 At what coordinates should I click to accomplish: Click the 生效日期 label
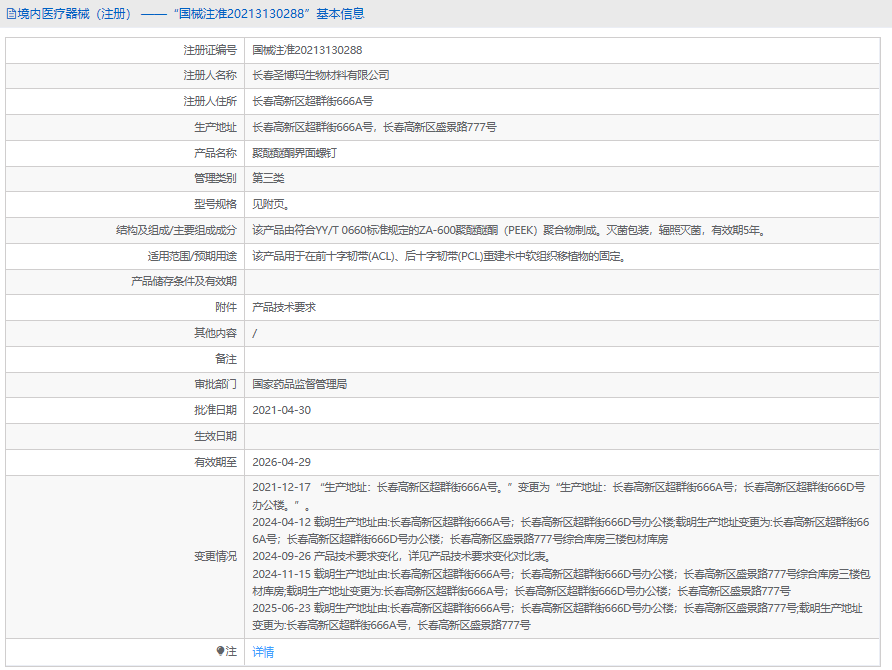click(216, 436)
